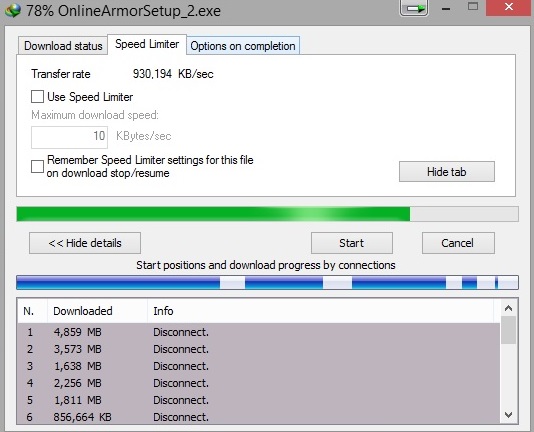The width and height of the screenshot is (534, 432).
Task: Select connection row with 856,664 KB
Action: tap(259, 416)
